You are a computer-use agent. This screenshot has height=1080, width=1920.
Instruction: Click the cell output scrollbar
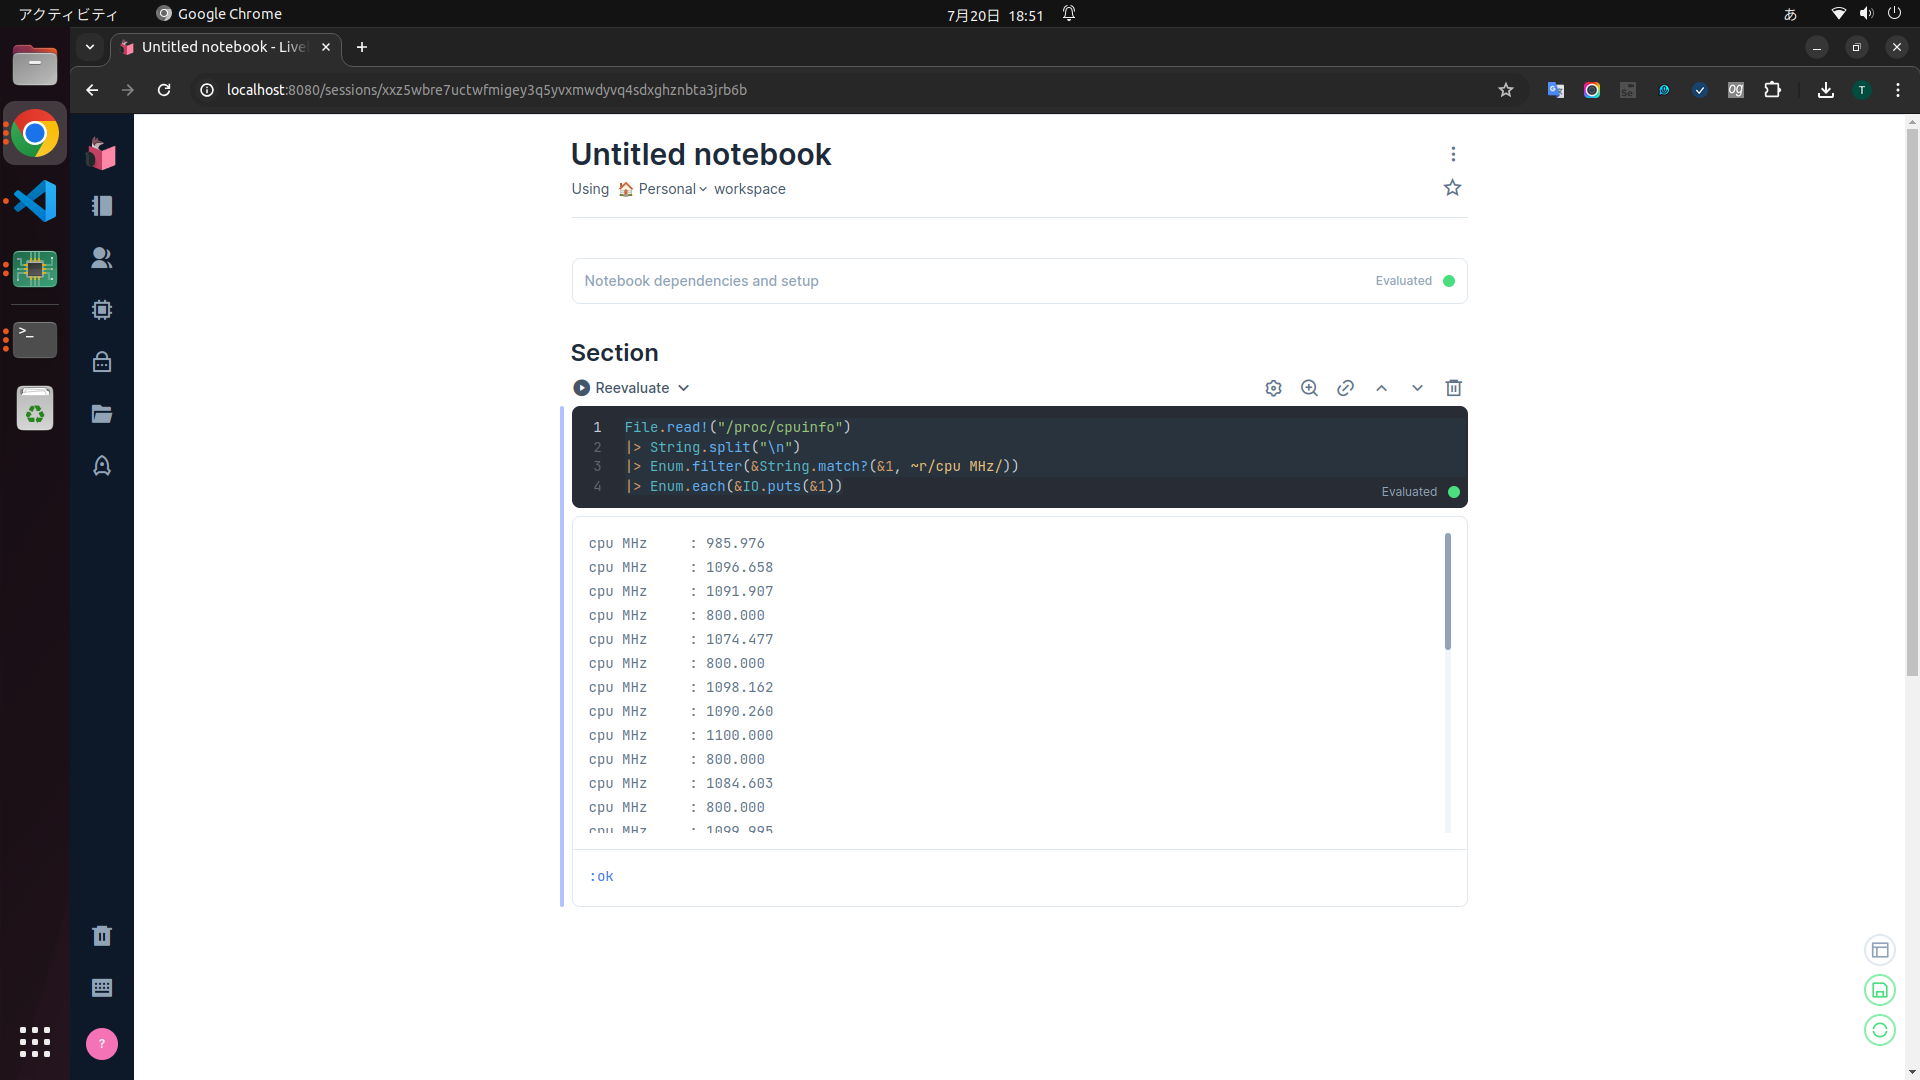pyautogui.click(x=1447, y=592)
